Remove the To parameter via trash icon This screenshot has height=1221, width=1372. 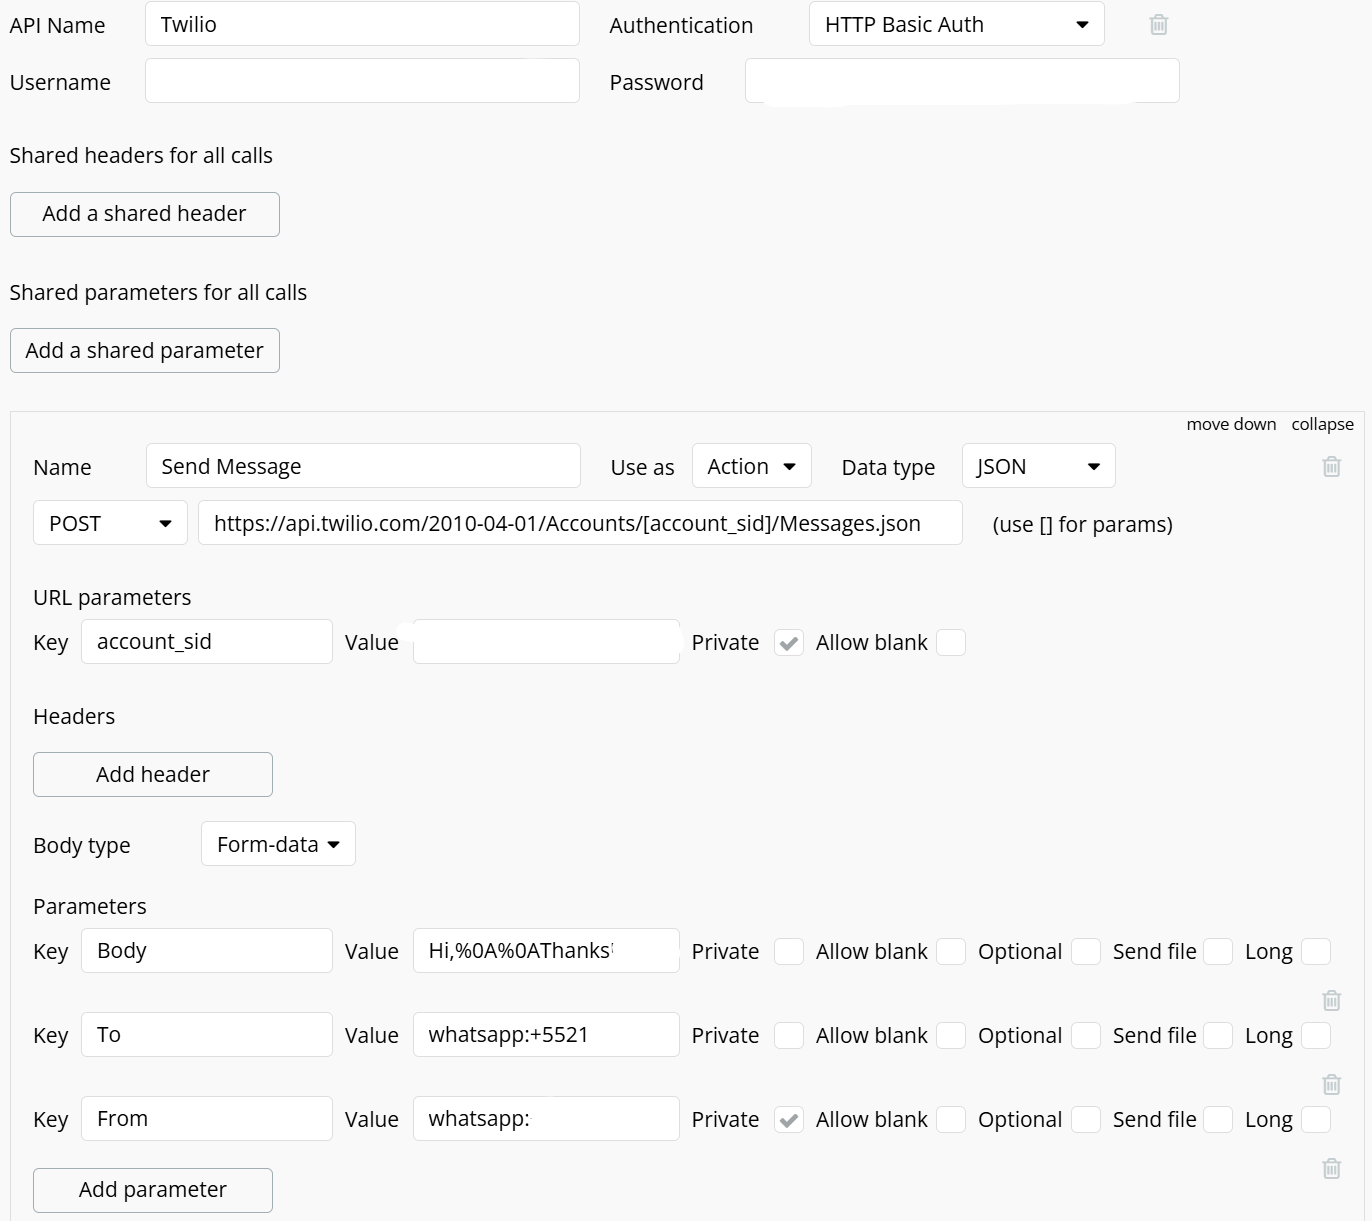coord(1331,1084)
